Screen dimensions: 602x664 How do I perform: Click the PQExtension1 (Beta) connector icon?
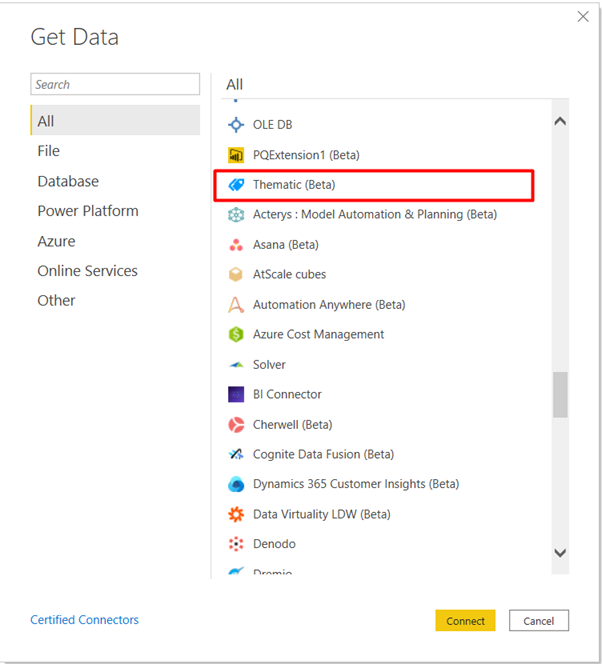(236, 155)
